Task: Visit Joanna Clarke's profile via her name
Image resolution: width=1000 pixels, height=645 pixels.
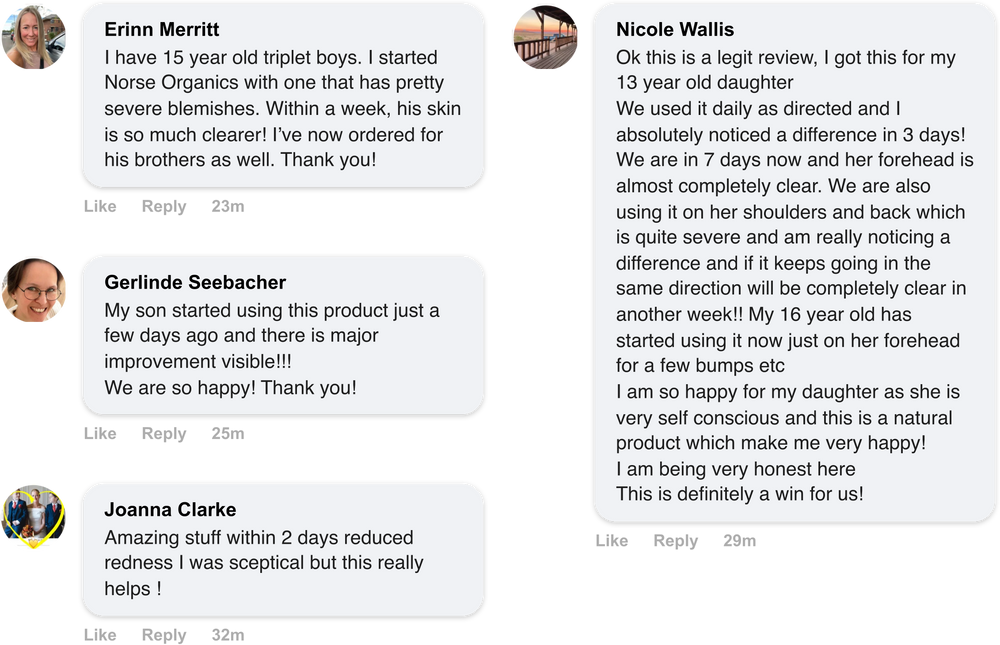Action: (170, 510)
